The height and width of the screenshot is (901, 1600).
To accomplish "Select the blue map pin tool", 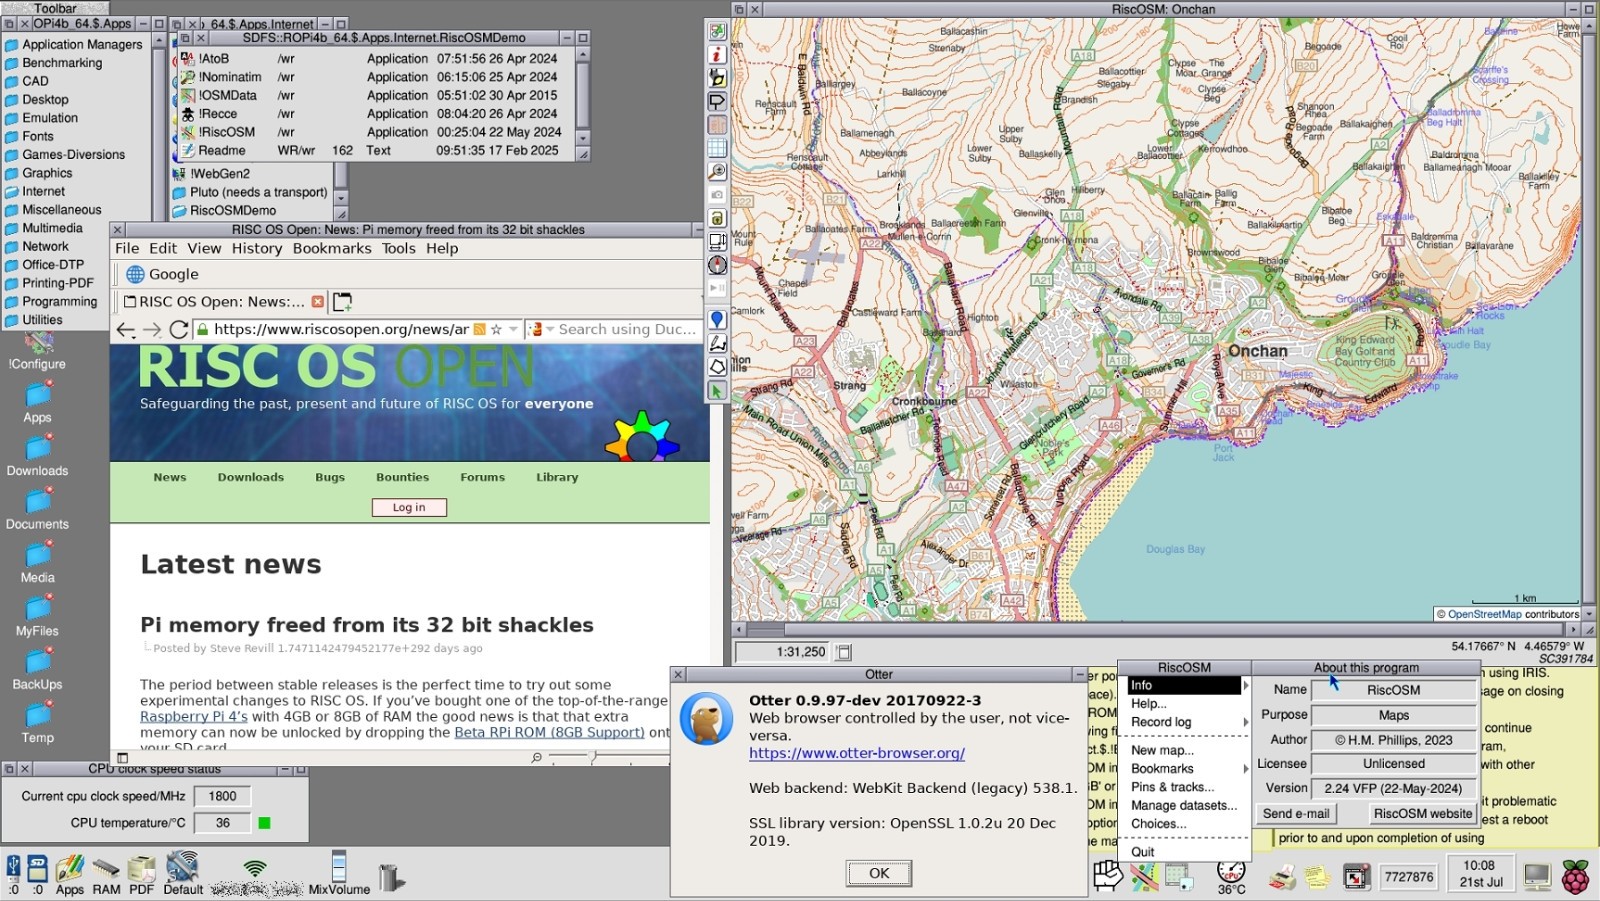I will point(717,320).
